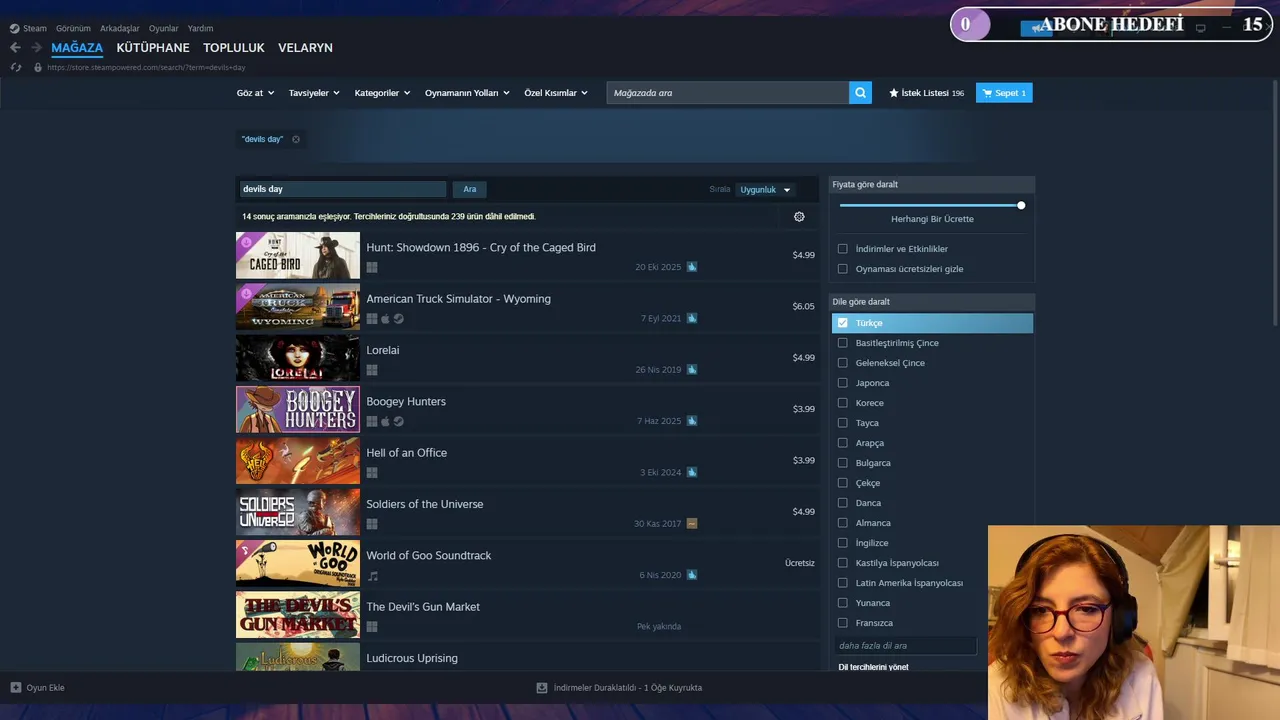Image resolution: width=1280 pixels, height=720 pixels.
Task: Click the price range slider handle
Action: pos(1021,205)
